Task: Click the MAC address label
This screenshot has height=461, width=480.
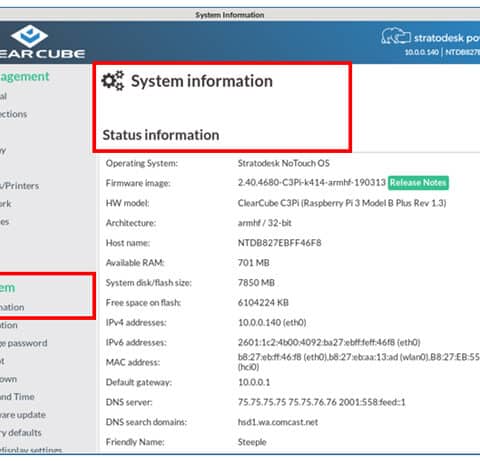Action: coord(133,362)
